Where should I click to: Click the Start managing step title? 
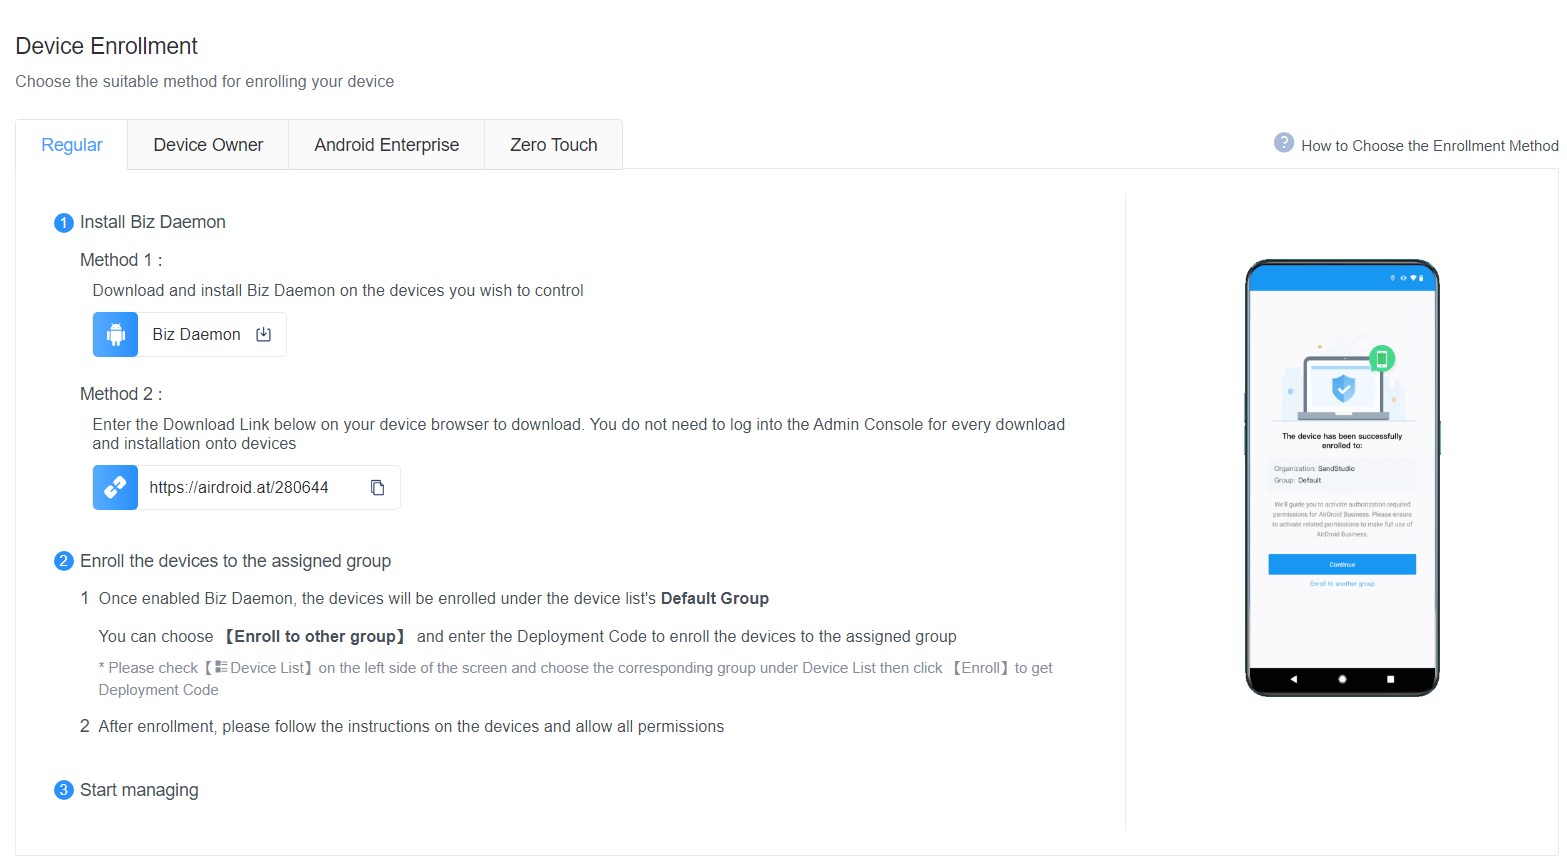click(x=139, y=790)
